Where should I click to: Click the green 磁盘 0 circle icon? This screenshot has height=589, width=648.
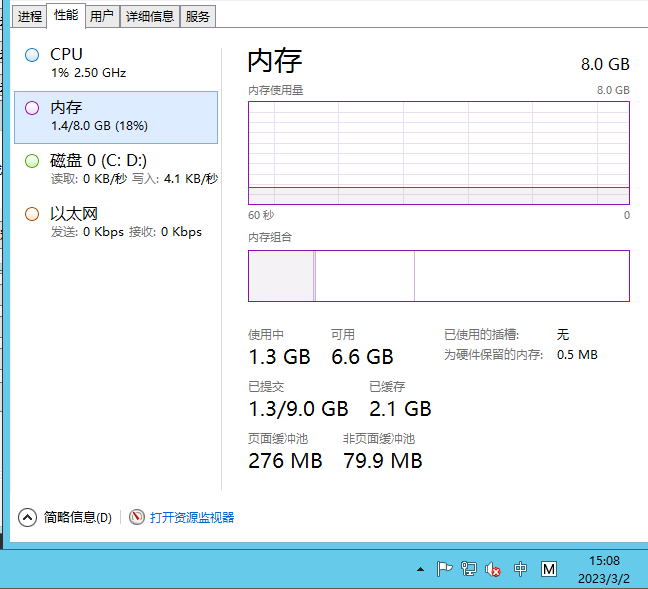pyautogui.click(x=32, y=161)
